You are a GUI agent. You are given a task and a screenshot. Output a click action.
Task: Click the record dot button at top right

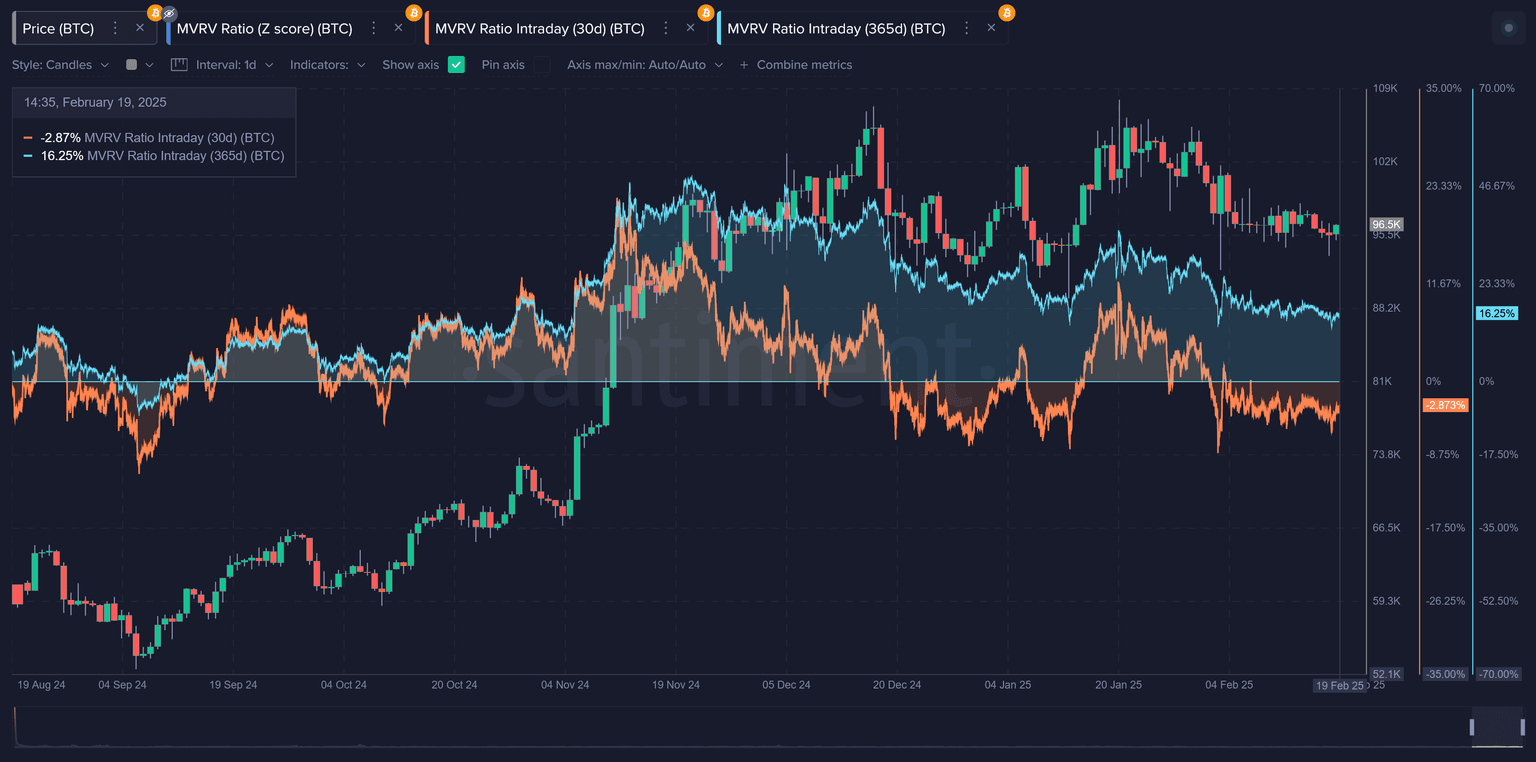click(x=1508, y=28)
